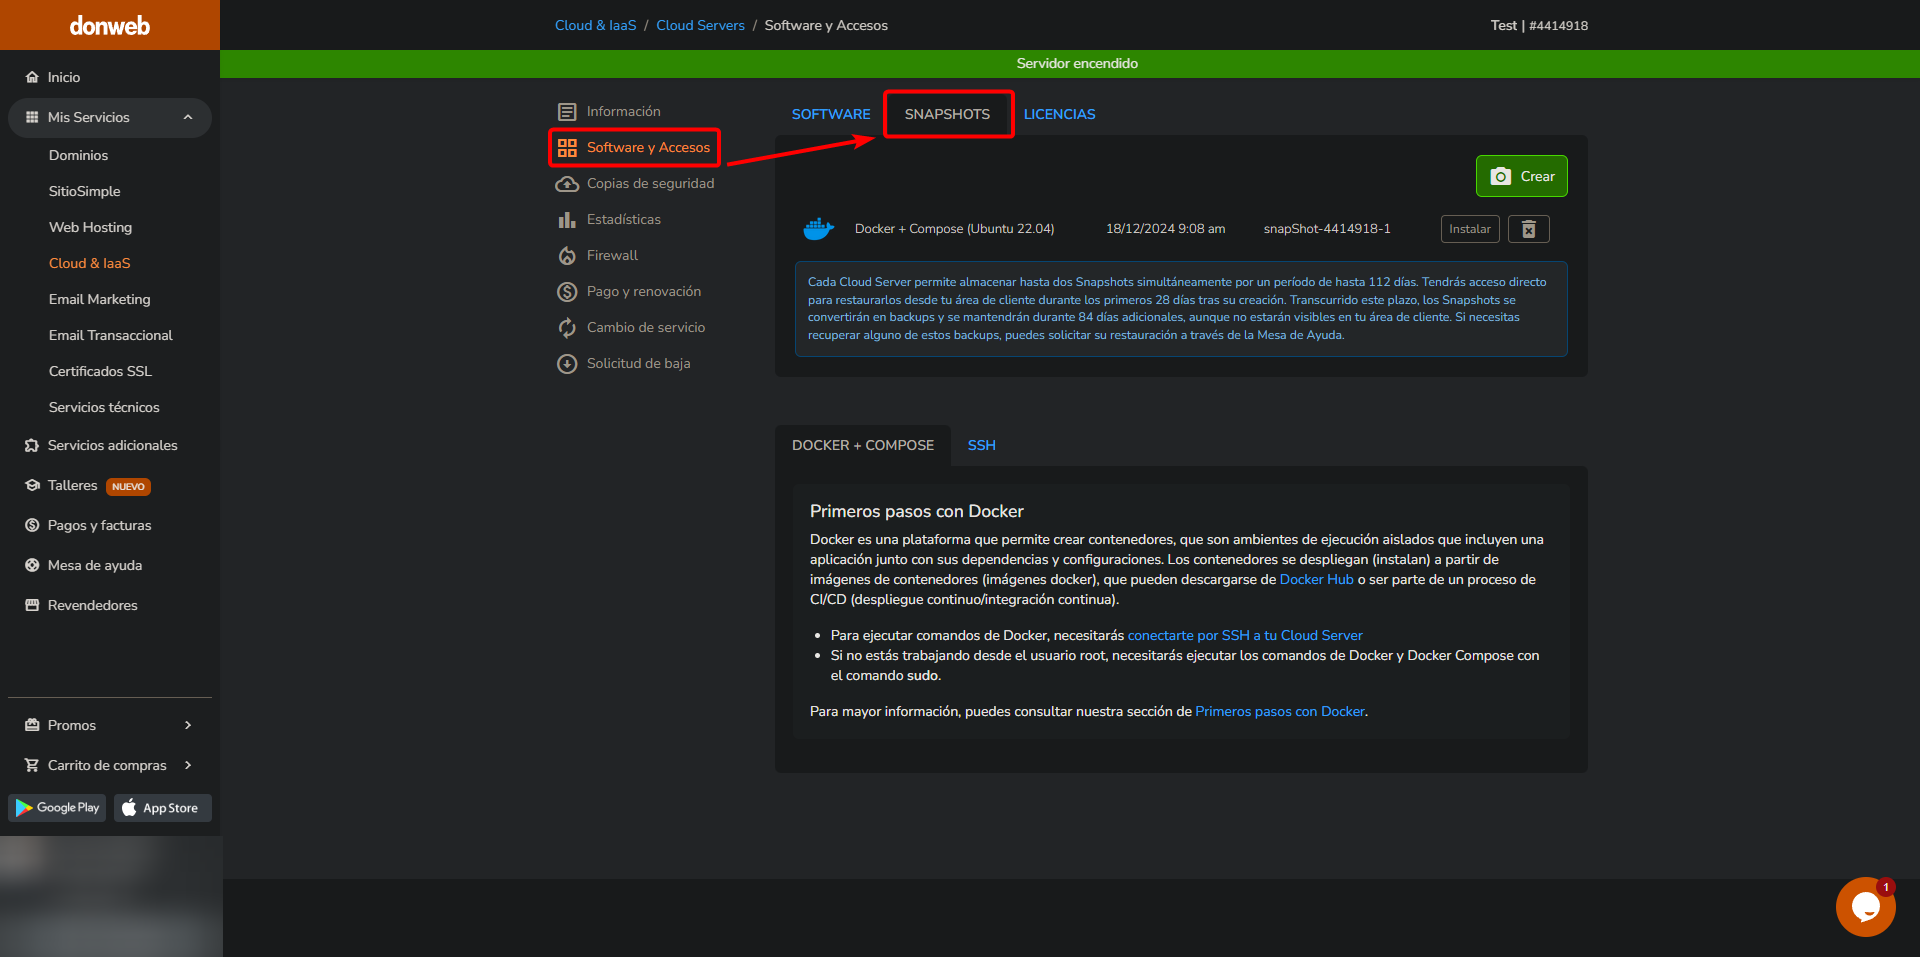The width and height of the screenshot is (1920, 957).
Task: Collapse the Mis Servicios chevron
Action: click(188, 117)
